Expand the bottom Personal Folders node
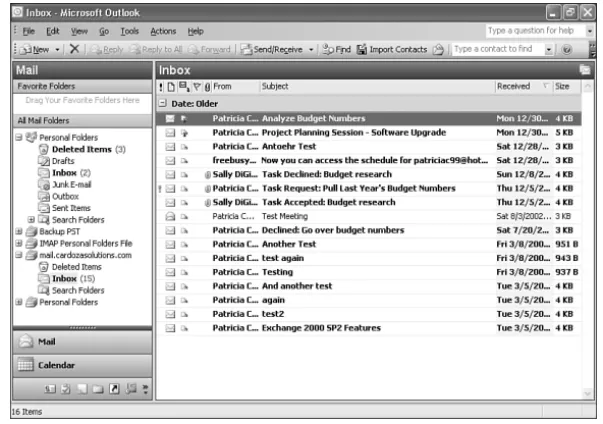 (x=18, y=302)
